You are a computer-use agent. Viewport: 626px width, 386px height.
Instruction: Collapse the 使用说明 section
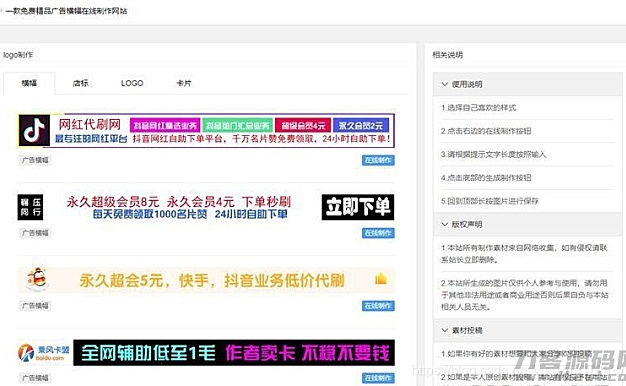(x=527, y=84)
